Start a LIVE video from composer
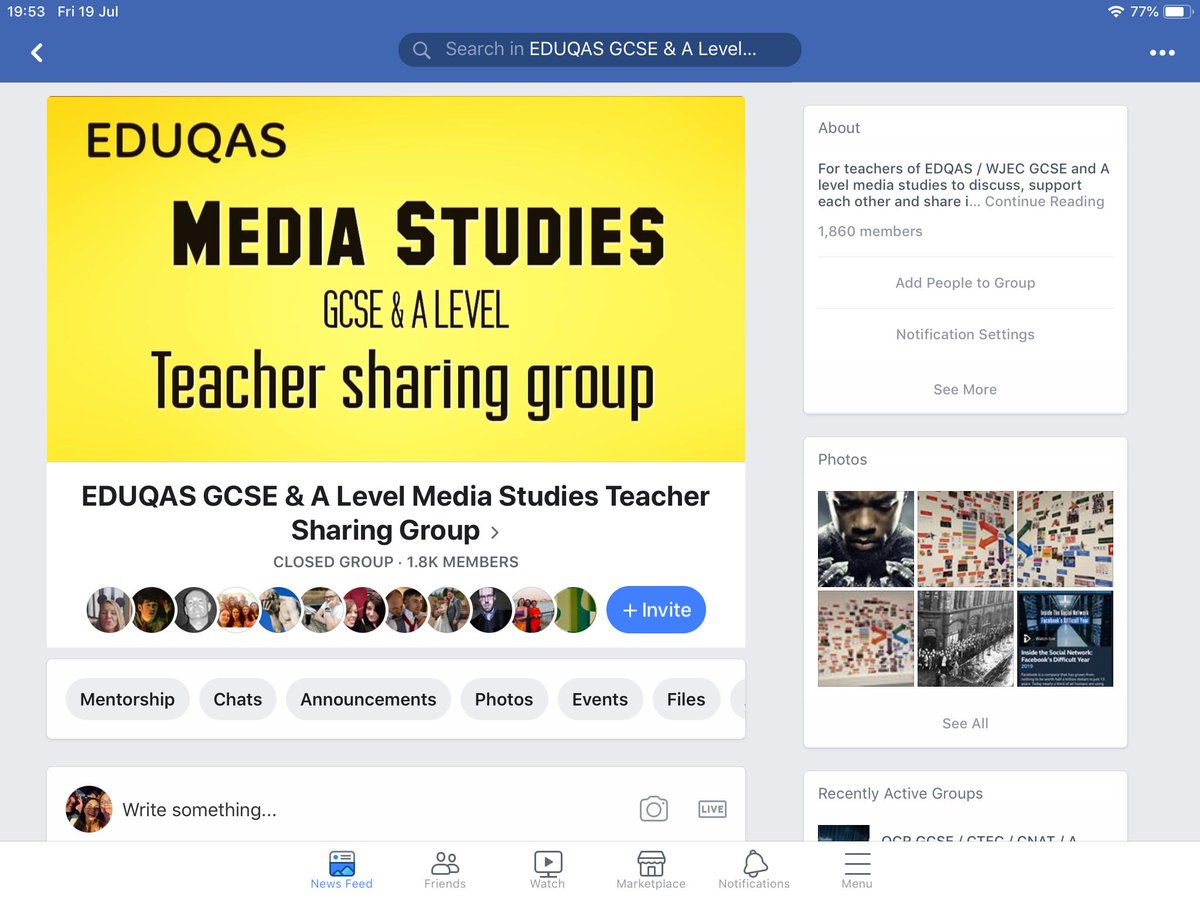 pos(712,809)
